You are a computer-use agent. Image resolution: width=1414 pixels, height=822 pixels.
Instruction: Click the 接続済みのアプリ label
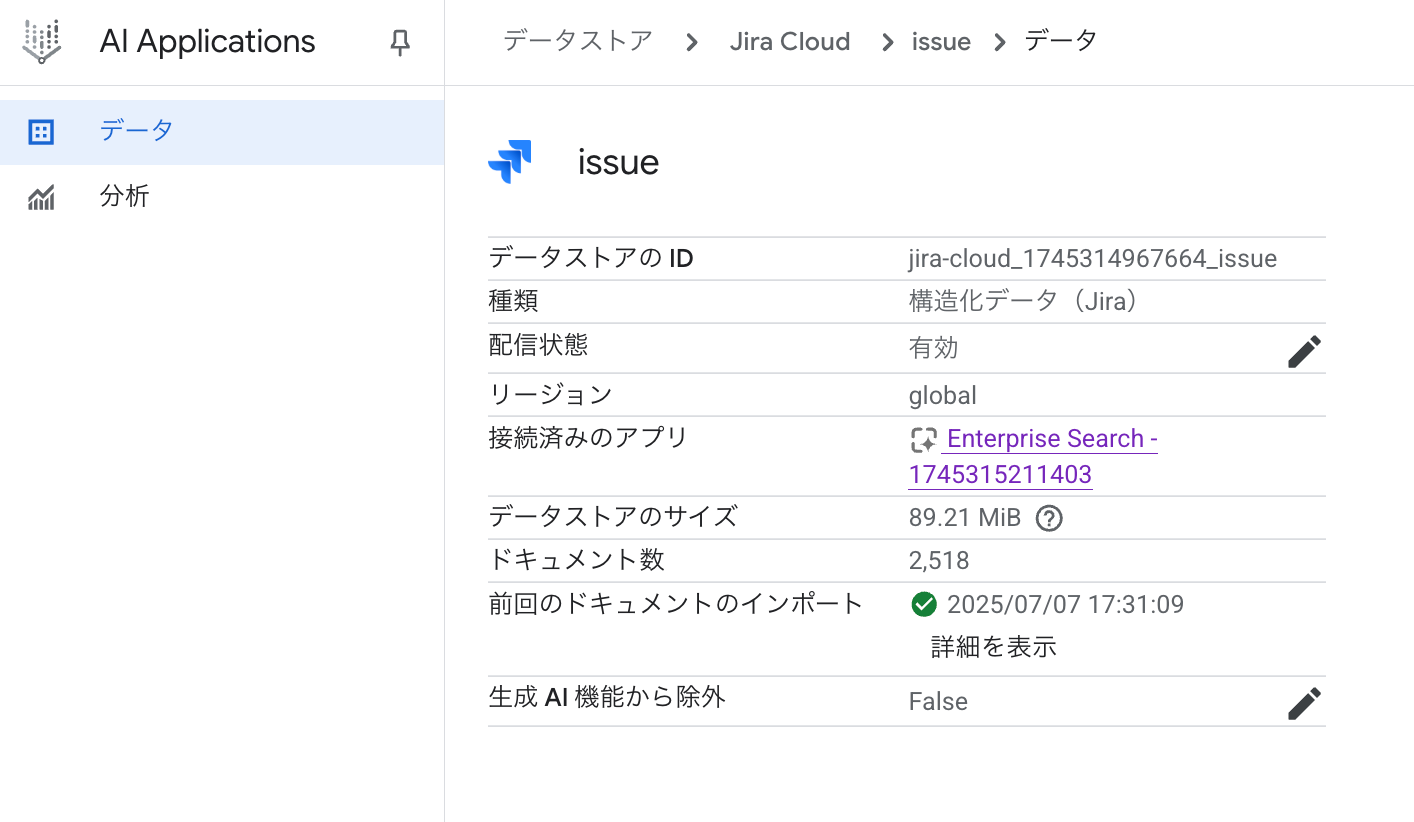[588, 437]
